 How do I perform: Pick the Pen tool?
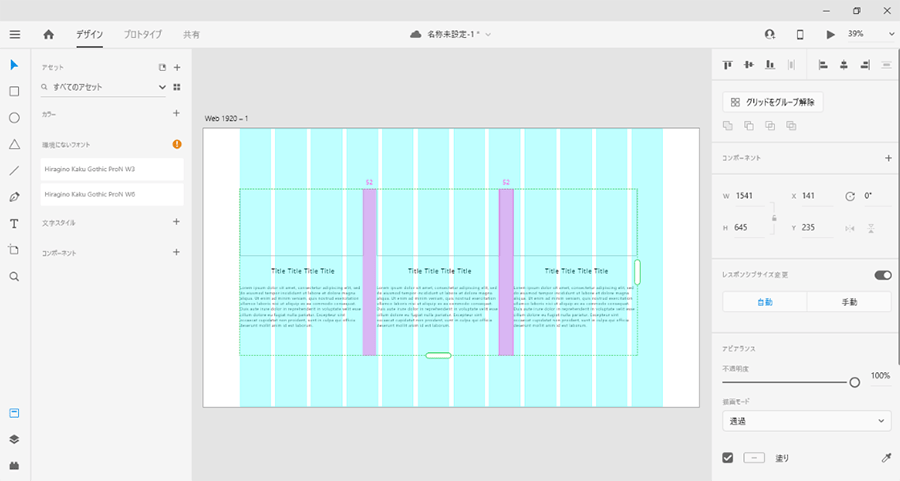coord(14,197)
